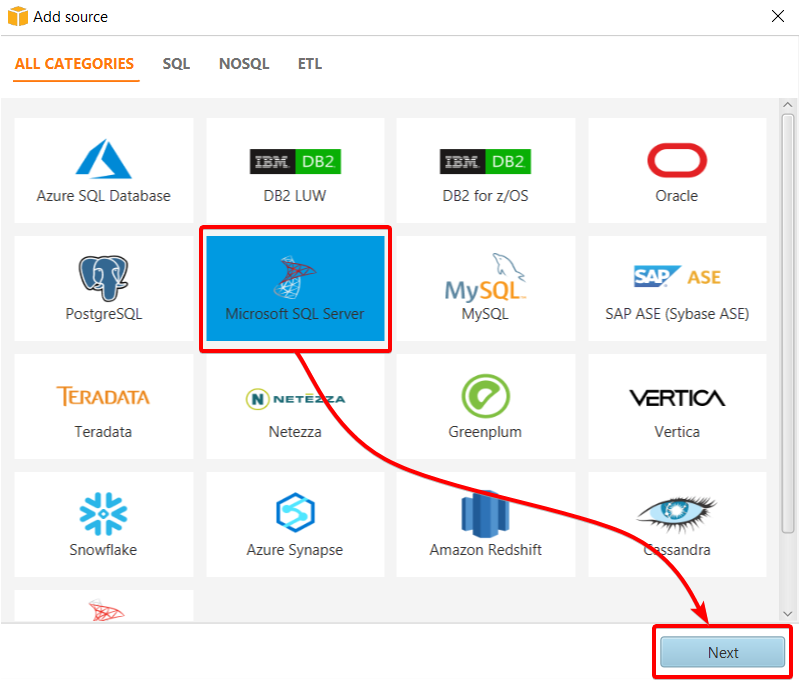Select the Netezza source tile
Viewport: 799px width, 680px height.
click(295, 406)
